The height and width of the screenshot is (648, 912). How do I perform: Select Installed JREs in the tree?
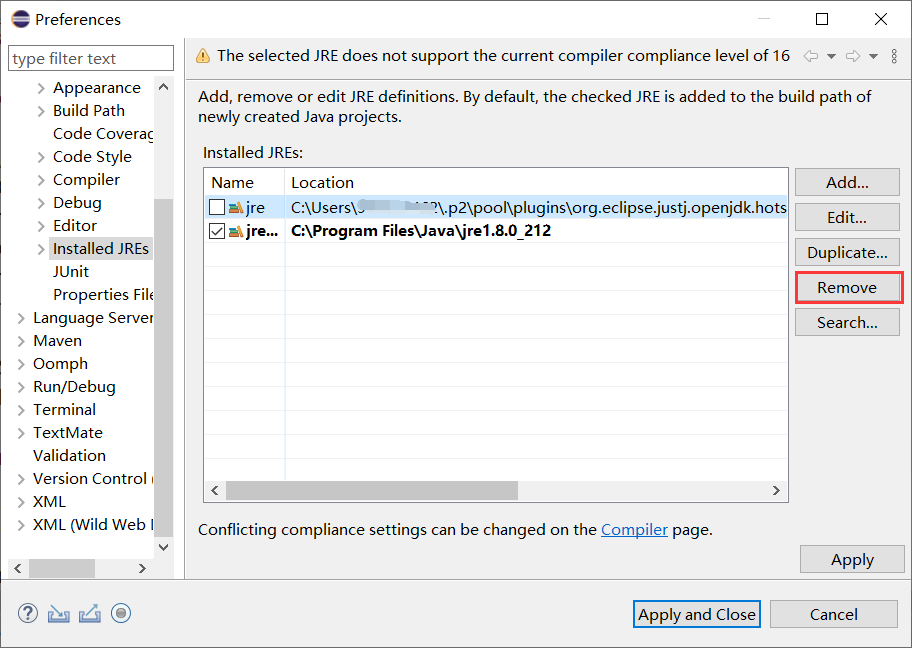click(x=101, y=248)
